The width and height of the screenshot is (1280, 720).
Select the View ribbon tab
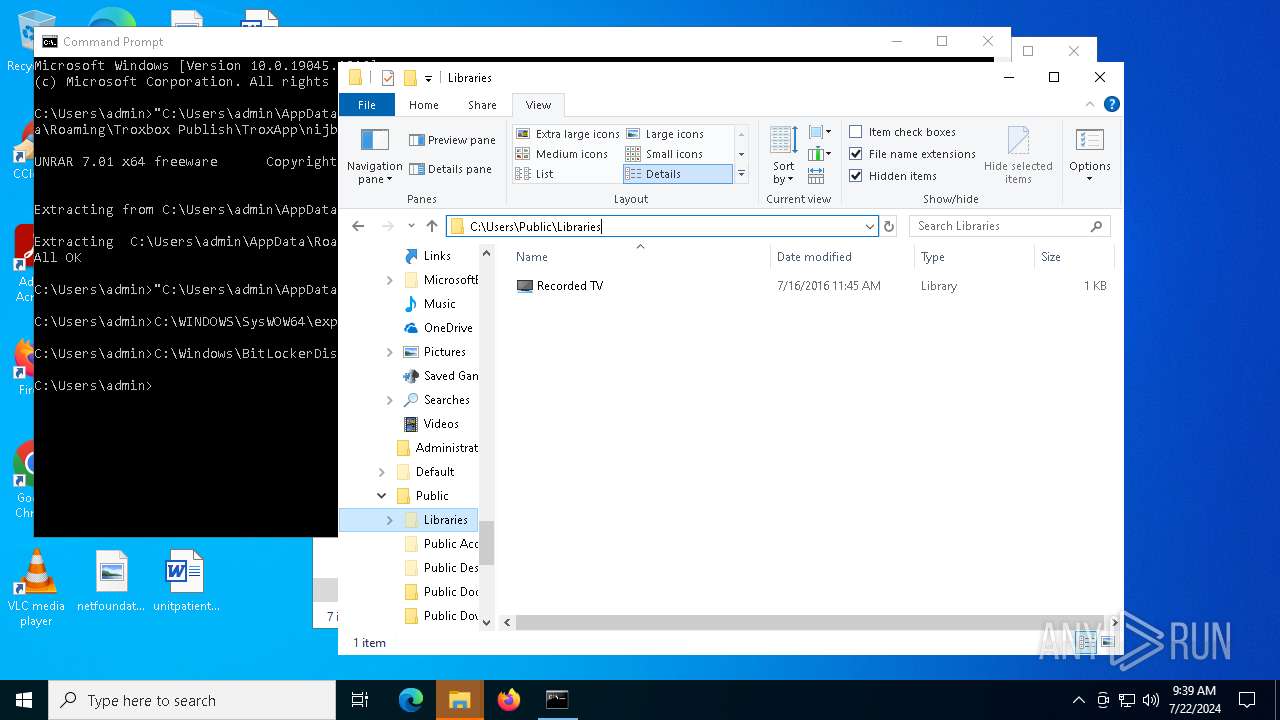(x=538, y=105)
